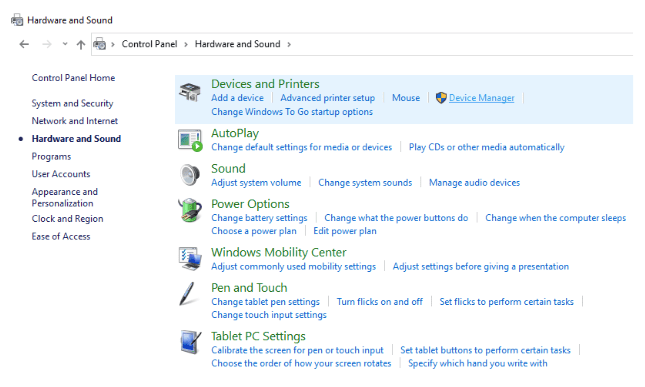Click the Sound speaker icon
The image size is (645, 387).
pyautogui.click(x=190, y=175)
